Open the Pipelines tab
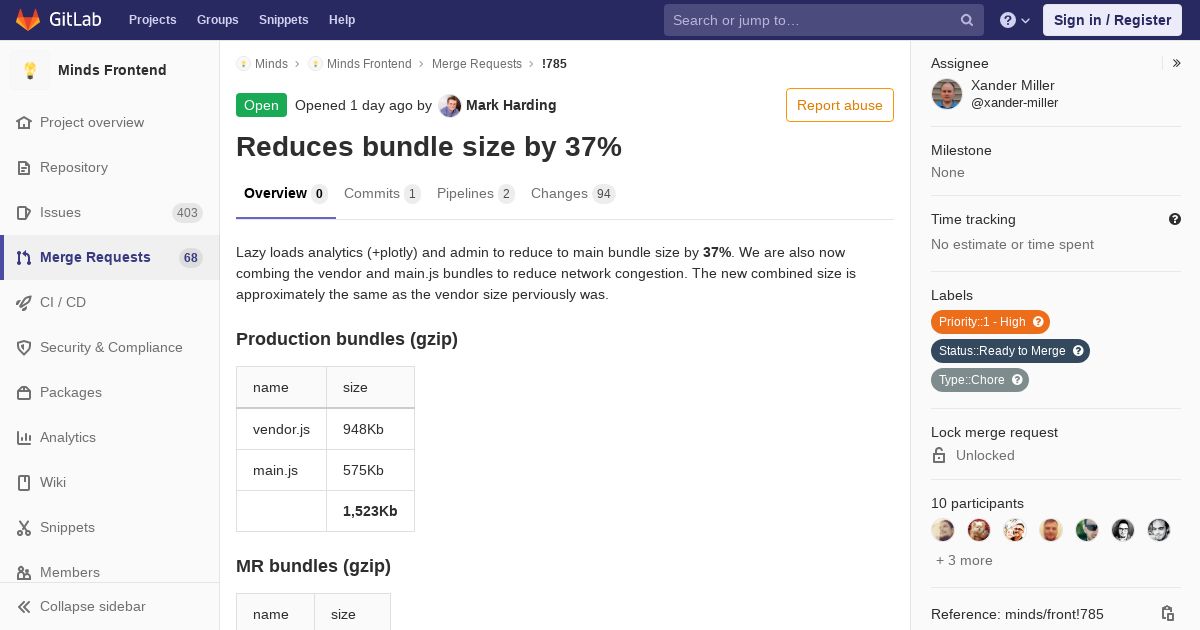Image resolution: width=1200 pixels, height=630 pixels. point(475,194)
